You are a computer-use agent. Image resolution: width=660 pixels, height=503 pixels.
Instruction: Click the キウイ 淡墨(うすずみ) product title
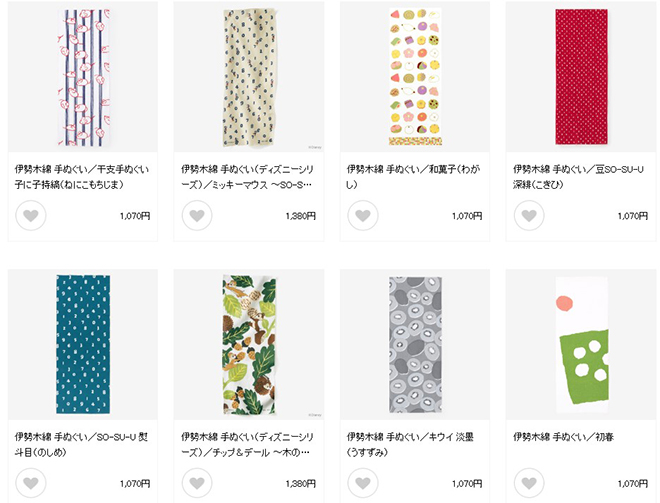click(410, 444)
